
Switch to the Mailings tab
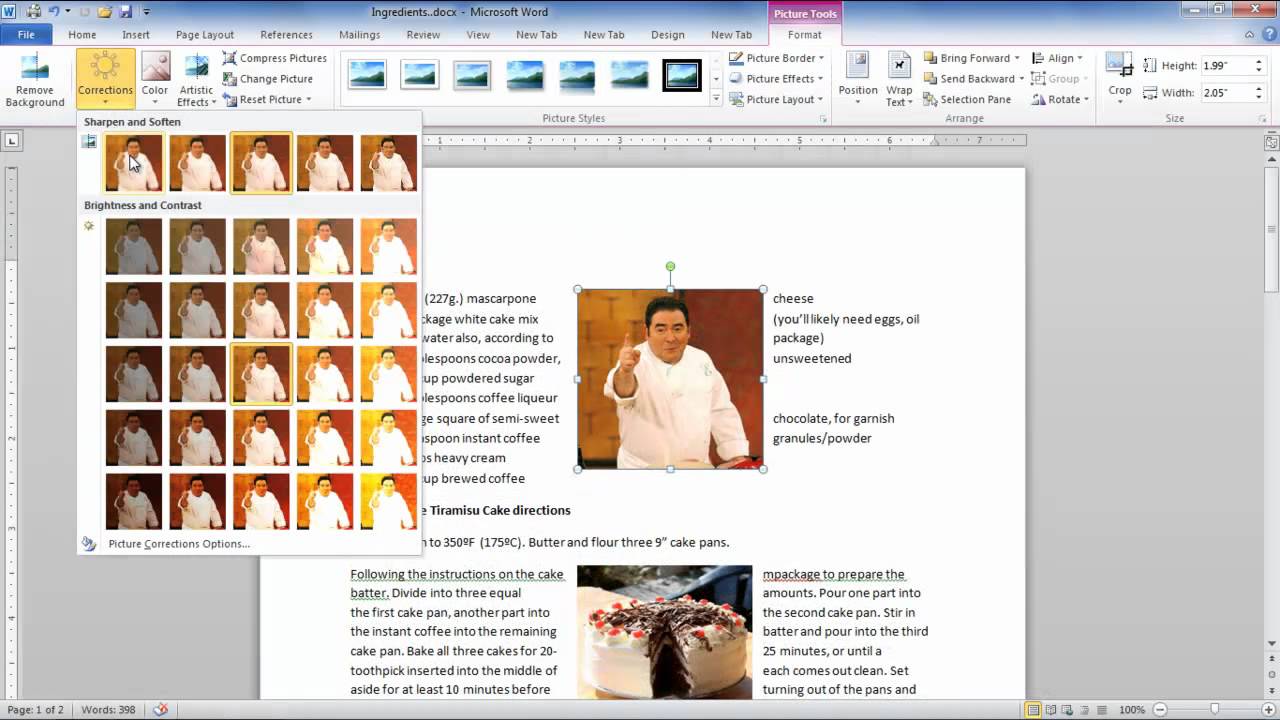(x=359, y=35)
